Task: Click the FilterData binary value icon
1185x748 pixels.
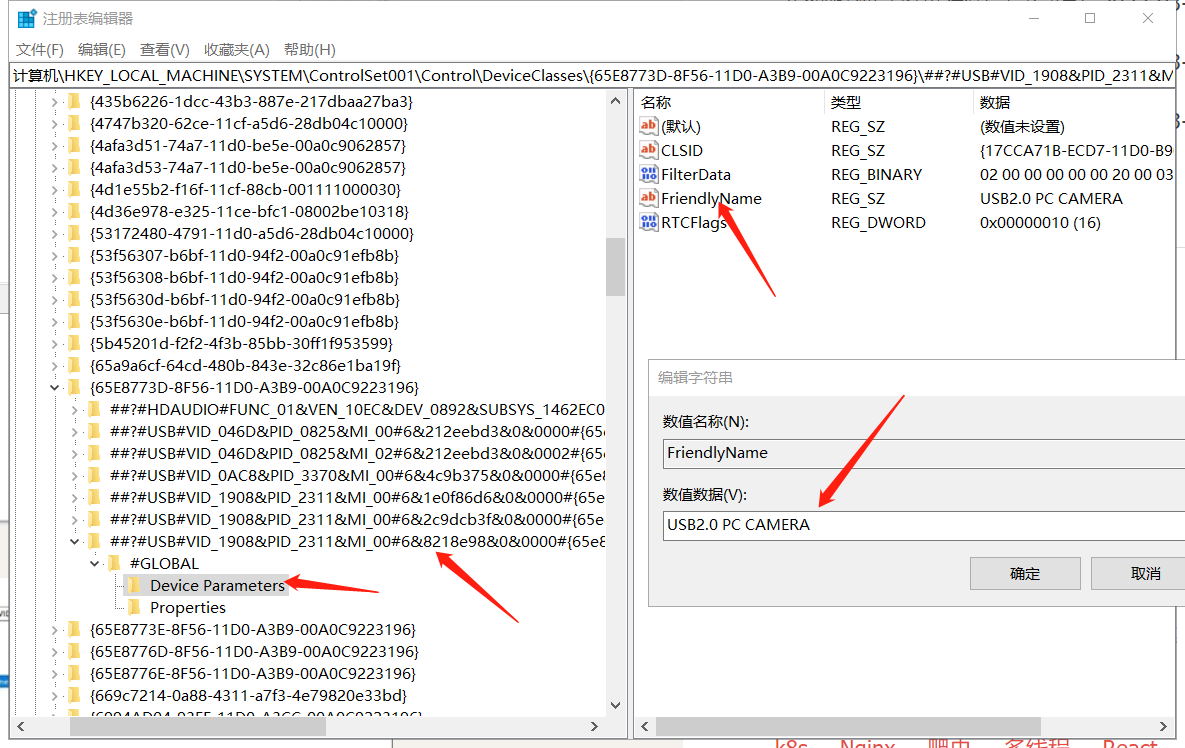Action: pyautogui.click(x=649, y=174)
